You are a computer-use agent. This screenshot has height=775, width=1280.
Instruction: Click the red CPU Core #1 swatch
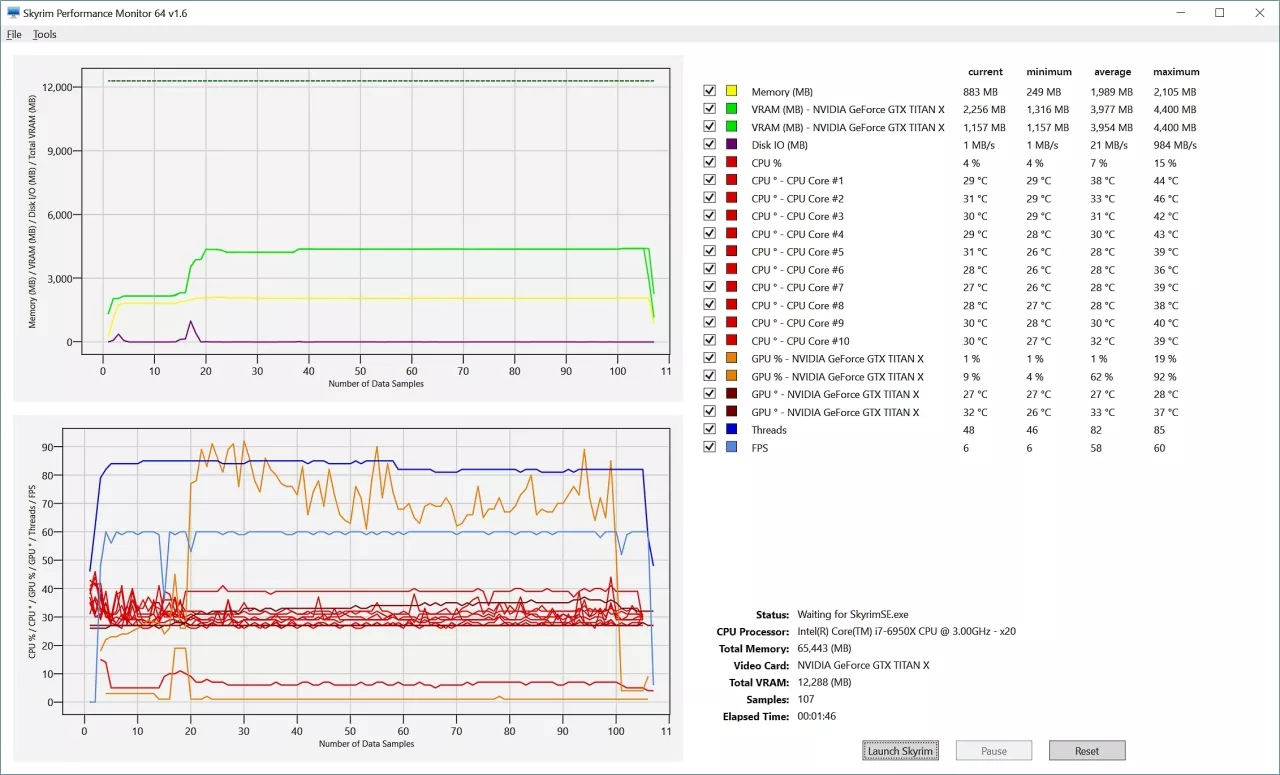point(732,181)
